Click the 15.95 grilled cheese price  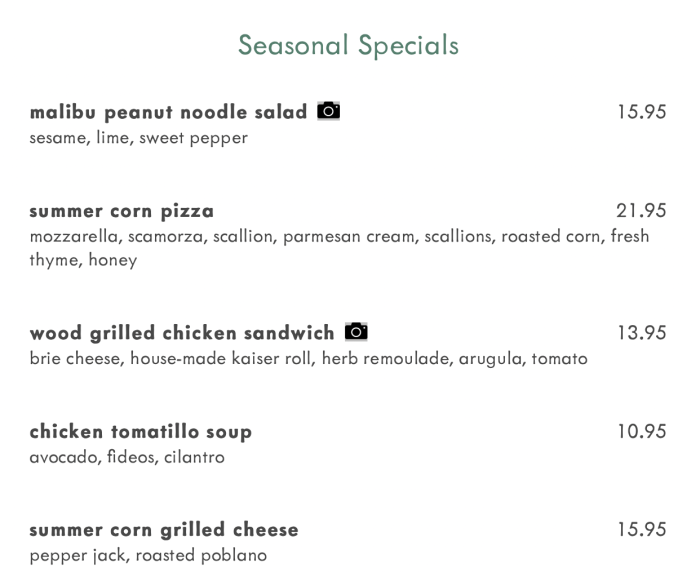pyautogui.click(x=641, y=529)
